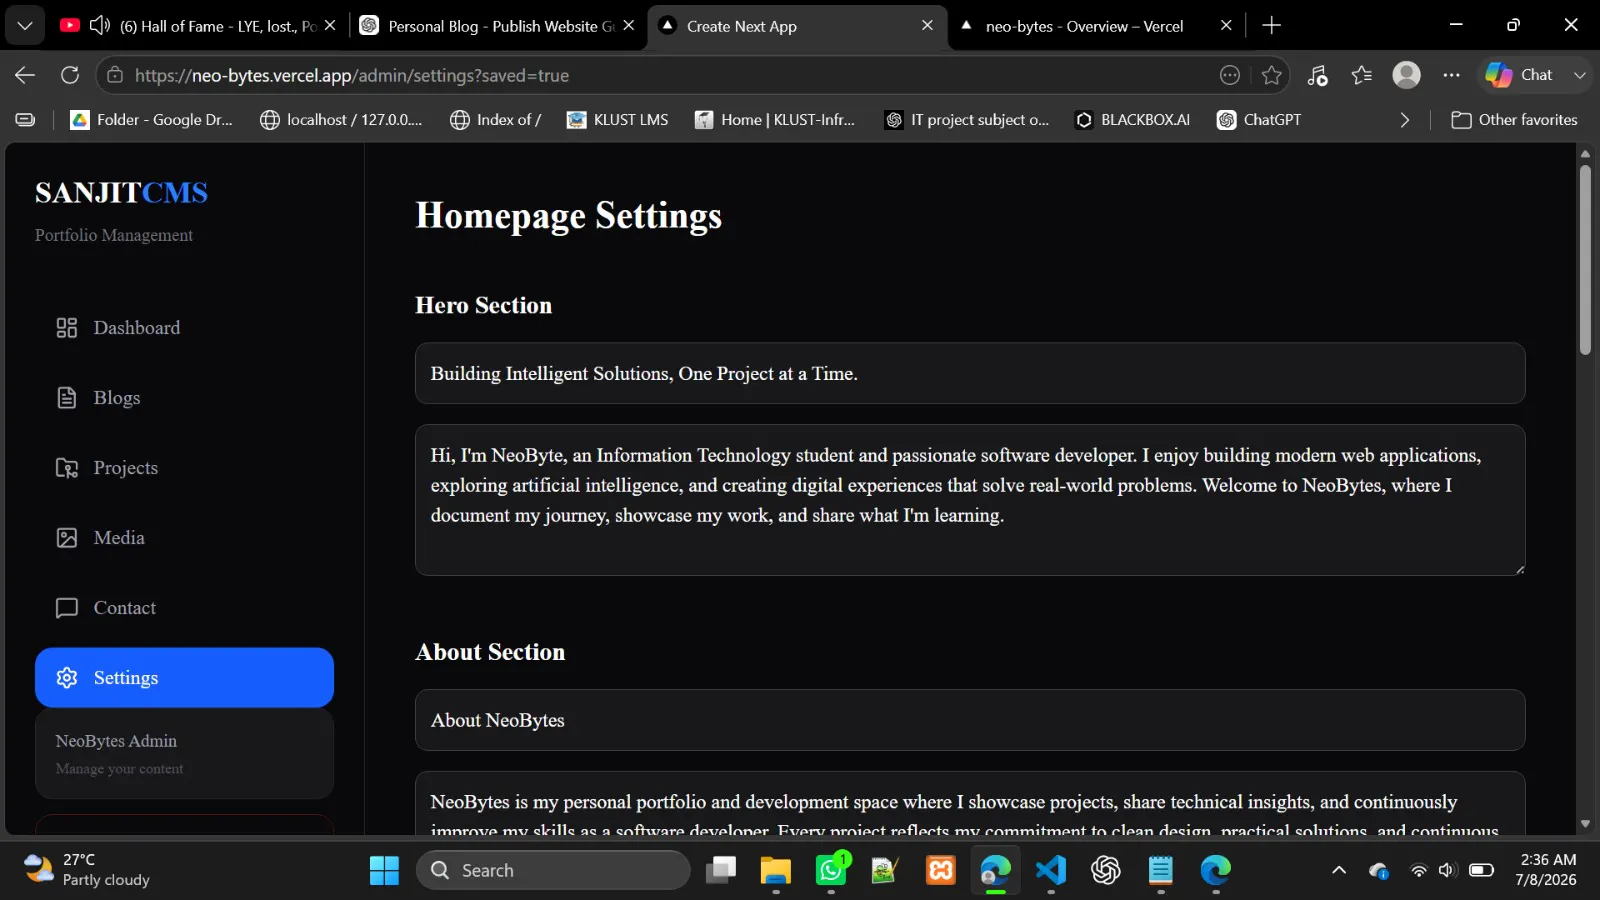Open the Windows Start menu
Viewport: 1600px width, 900px height.
[384, 871]
